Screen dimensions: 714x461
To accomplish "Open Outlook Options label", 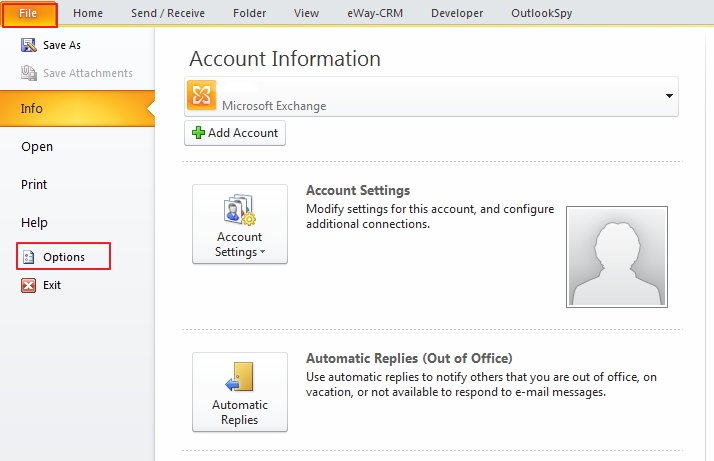I will [64, 257].
